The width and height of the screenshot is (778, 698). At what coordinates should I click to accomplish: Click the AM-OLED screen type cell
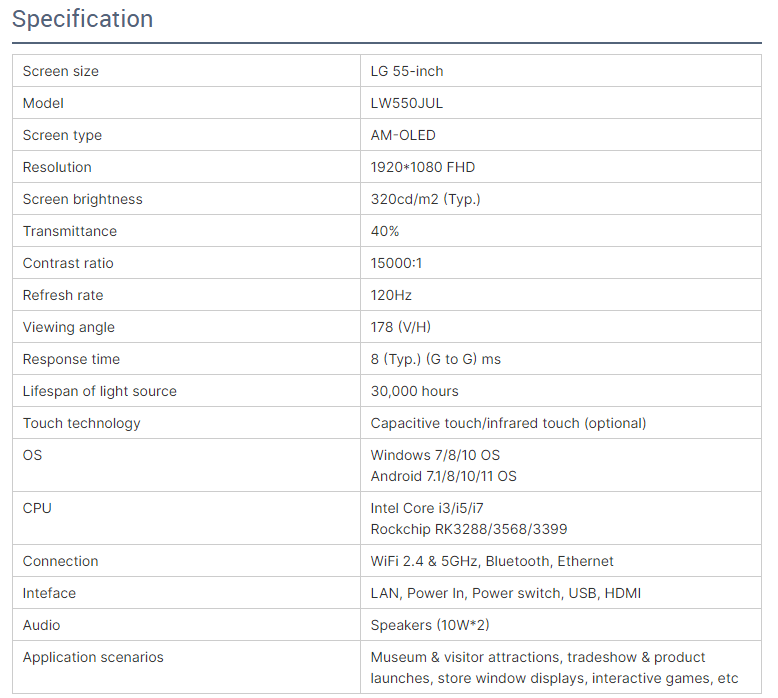click(561, 135)
